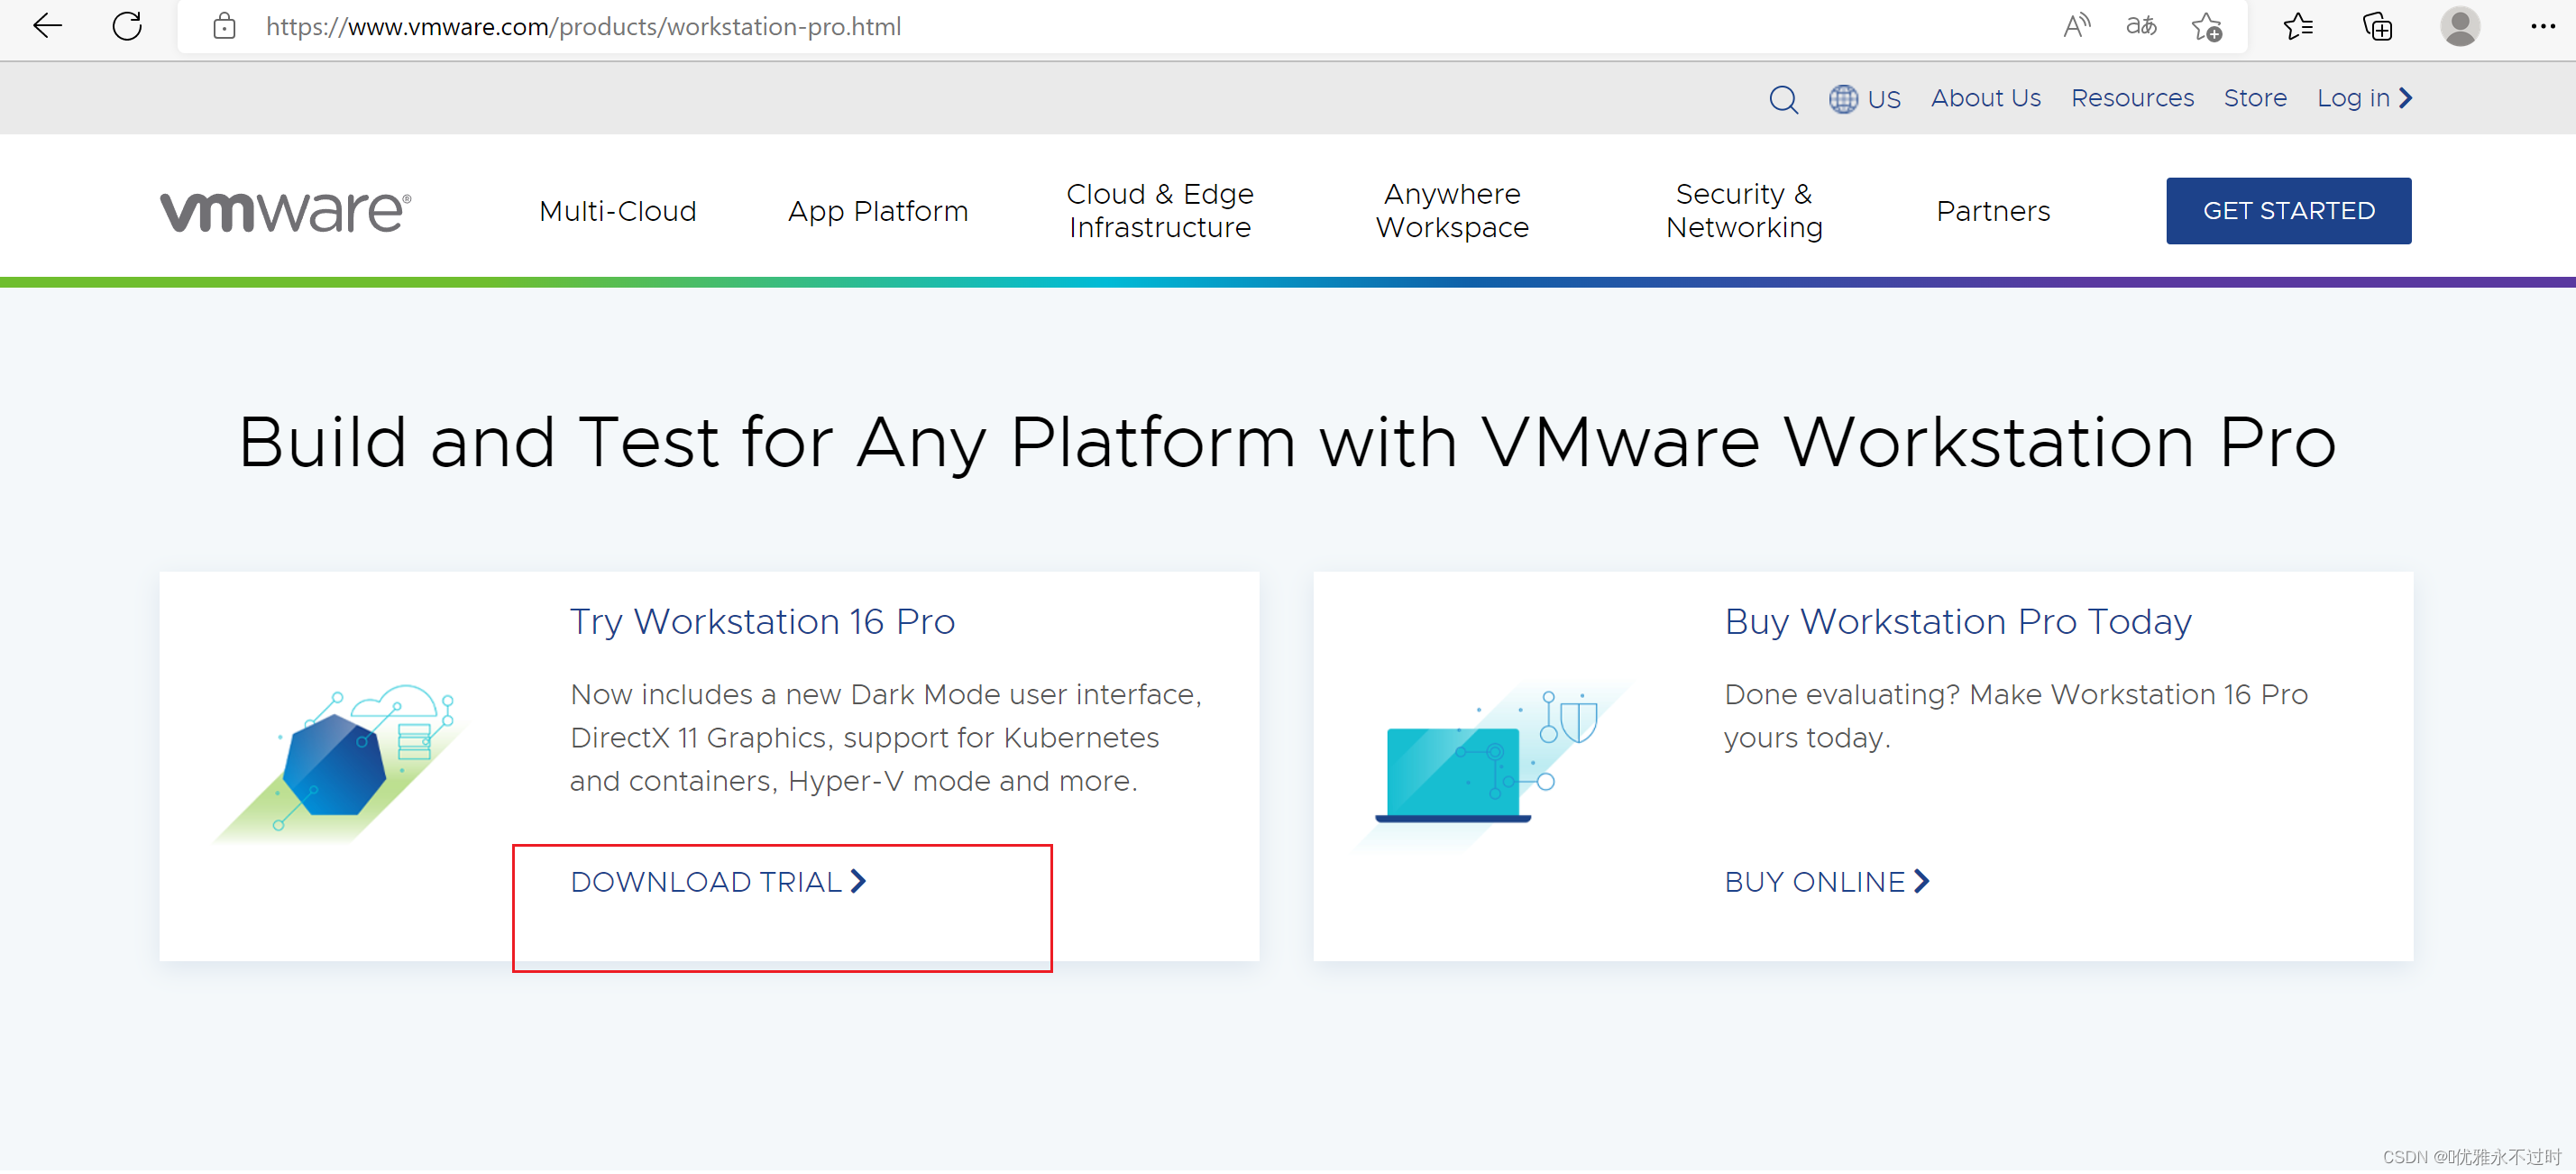The width and height of the screenshot is (2576, 1174).
Task: Click the VMware logo
Action: pyautogui.click(x=285, y=212)
